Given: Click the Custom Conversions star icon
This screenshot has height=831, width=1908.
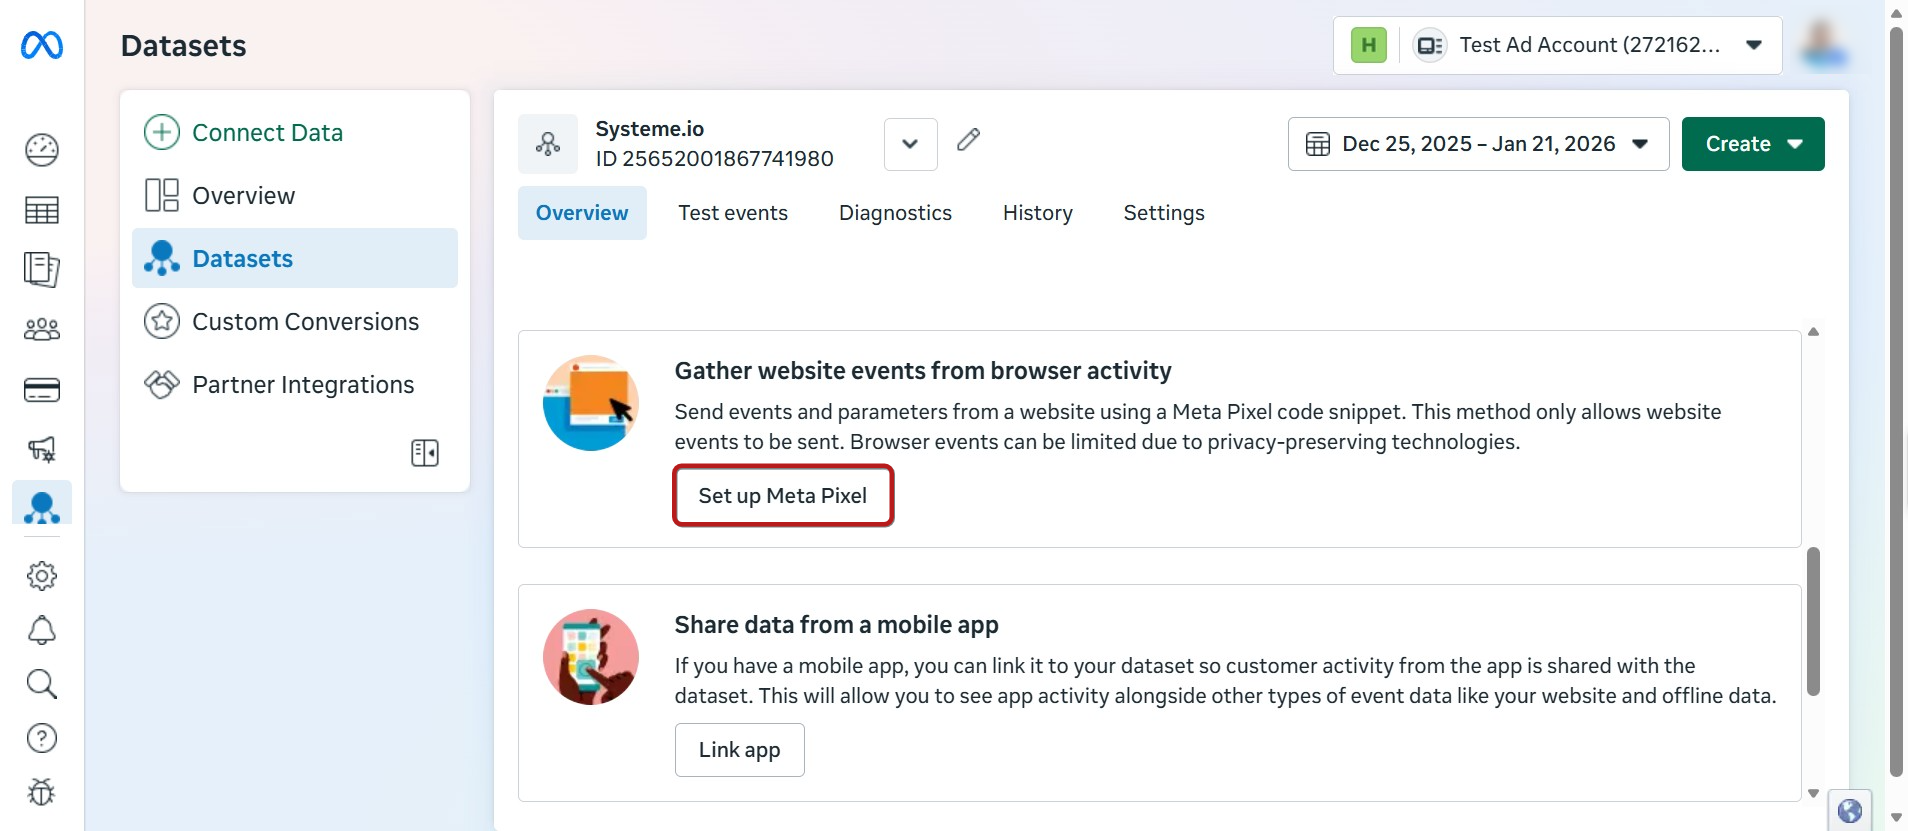Looking at the screenshot, I should click(162, 321).
